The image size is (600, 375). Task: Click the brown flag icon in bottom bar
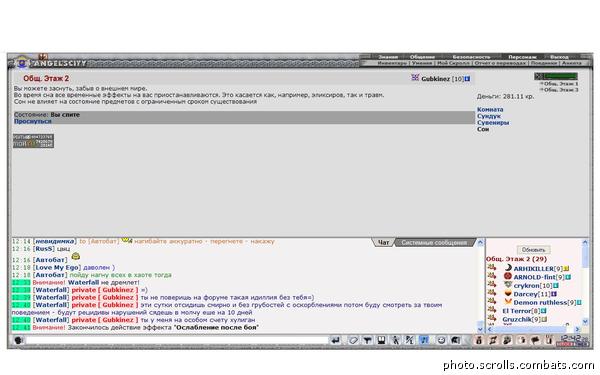(535, 340)
